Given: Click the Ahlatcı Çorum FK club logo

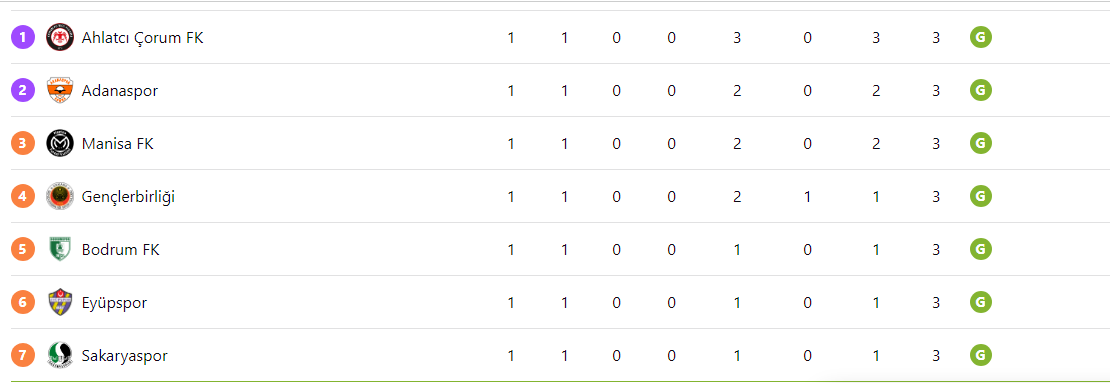Looking at the screenshot, I should 59,38.
